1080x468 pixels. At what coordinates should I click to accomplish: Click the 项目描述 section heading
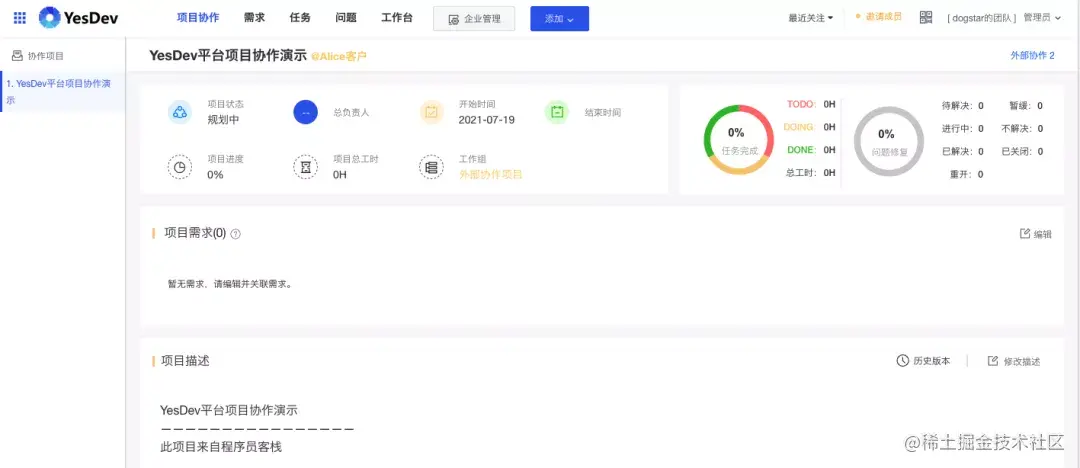185,360
